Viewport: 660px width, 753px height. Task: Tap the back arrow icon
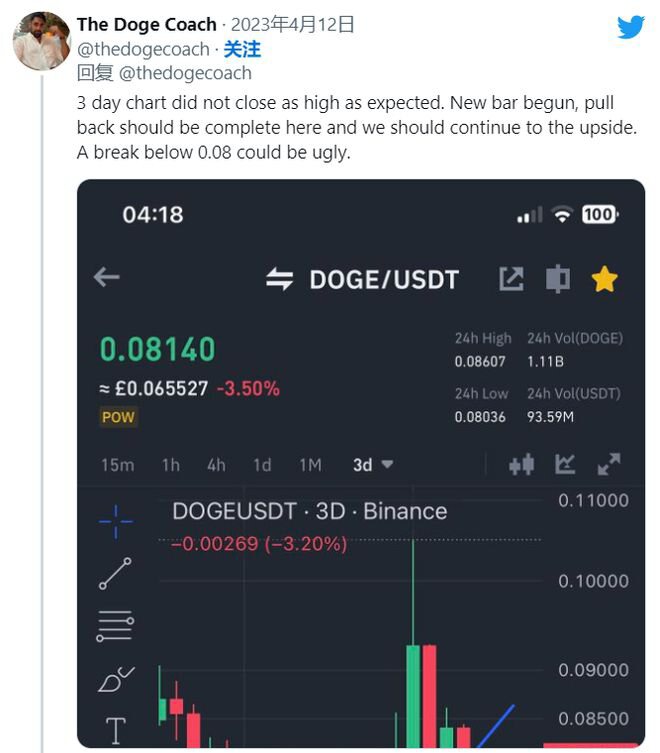tap(107, 278)
